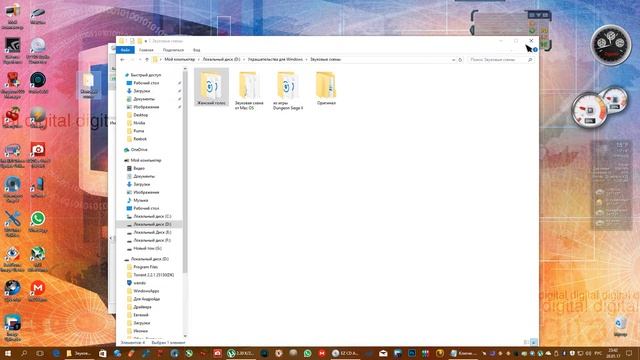This screenshot has width=640, height=360.
Task: Open the Windows Start menu
Action: pyautogui.click(x=8, y=353)
